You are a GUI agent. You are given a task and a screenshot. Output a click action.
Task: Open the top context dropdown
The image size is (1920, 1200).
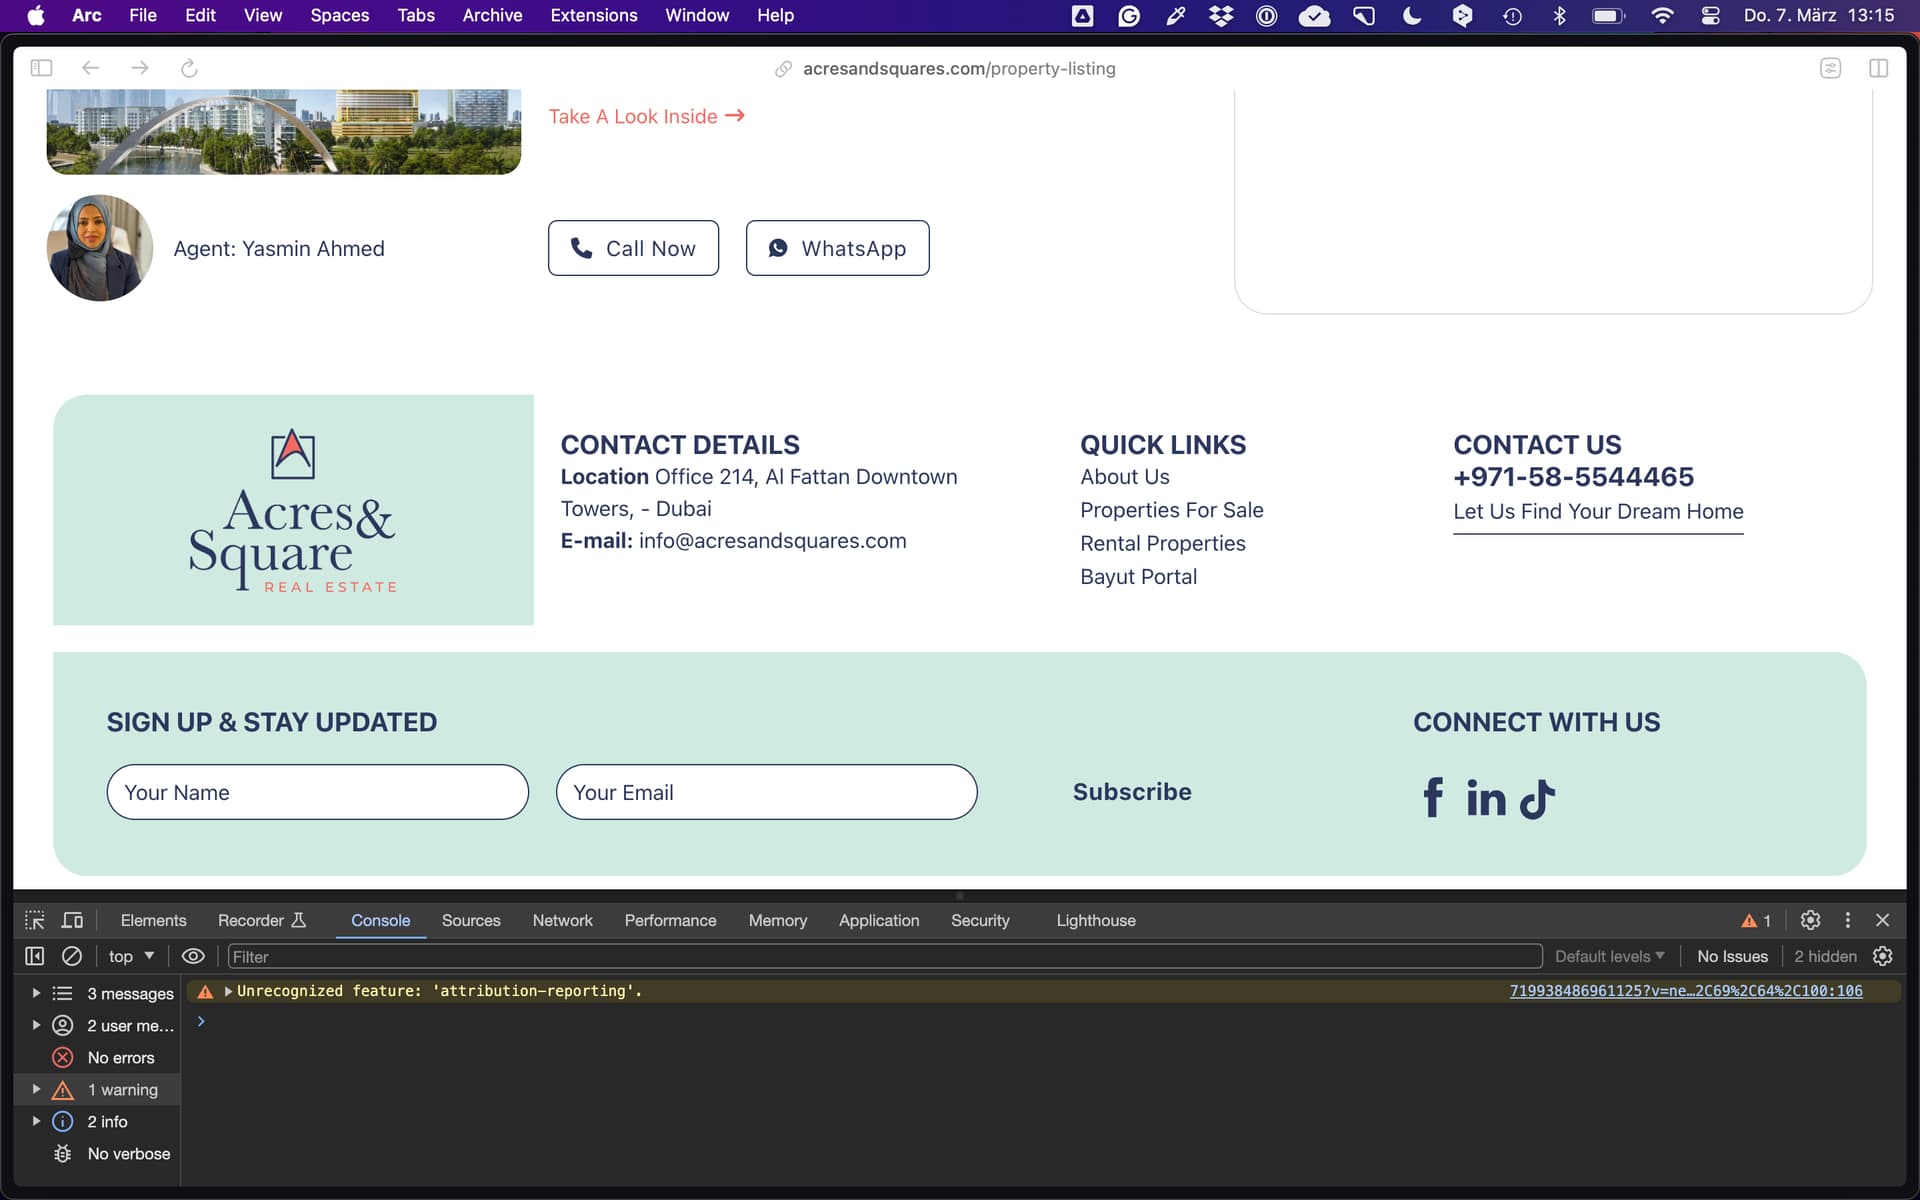click(x=131, y=956)
